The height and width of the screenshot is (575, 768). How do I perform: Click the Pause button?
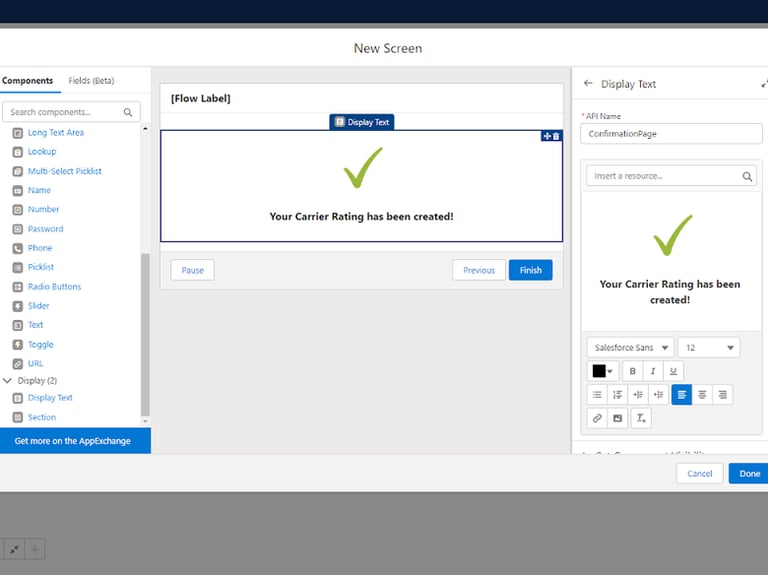(192, 270)
